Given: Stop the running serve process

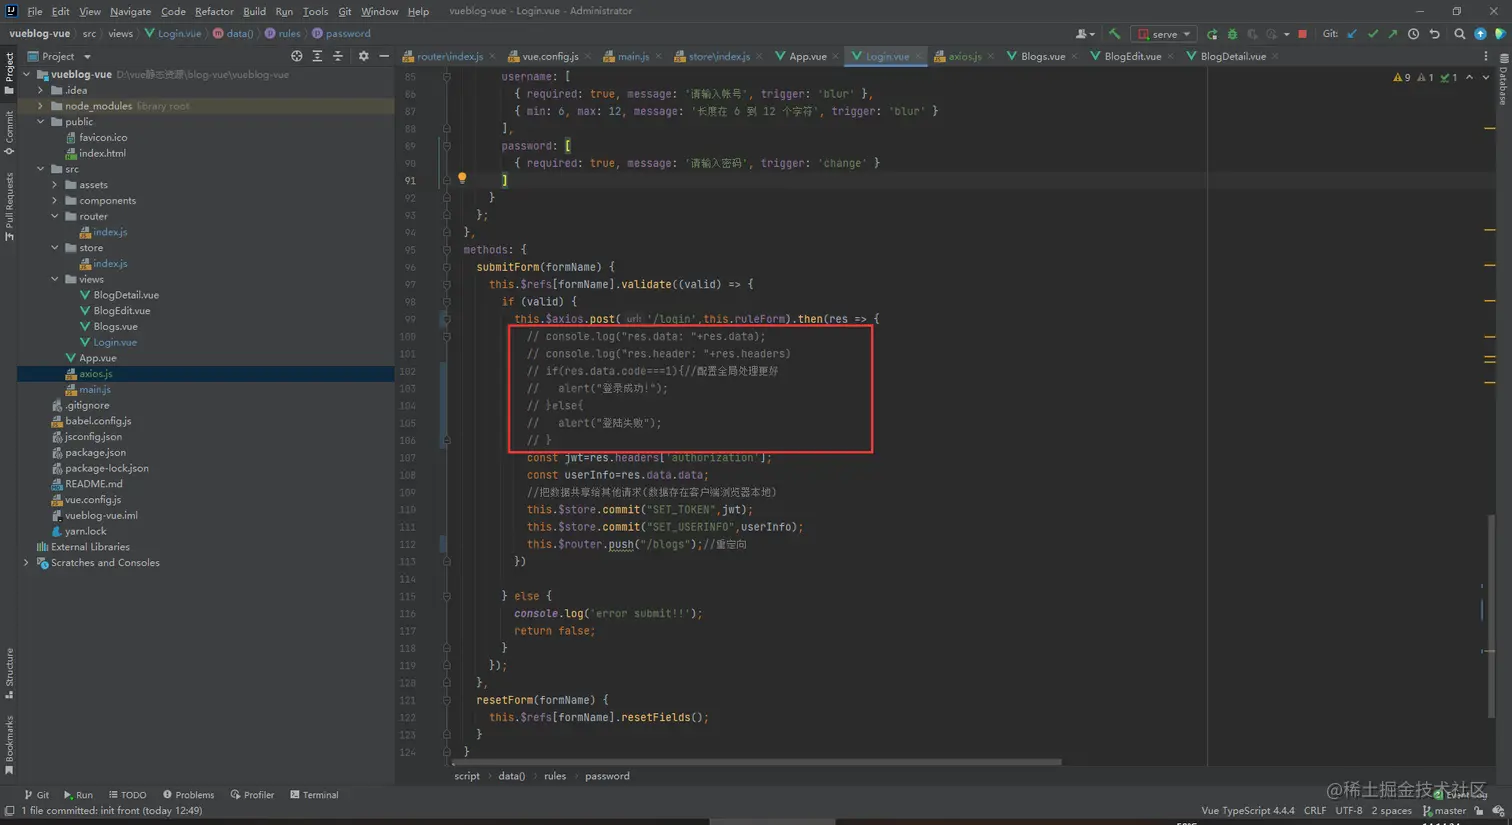Looking at the screenshot, I should [x=1302, y=34].
